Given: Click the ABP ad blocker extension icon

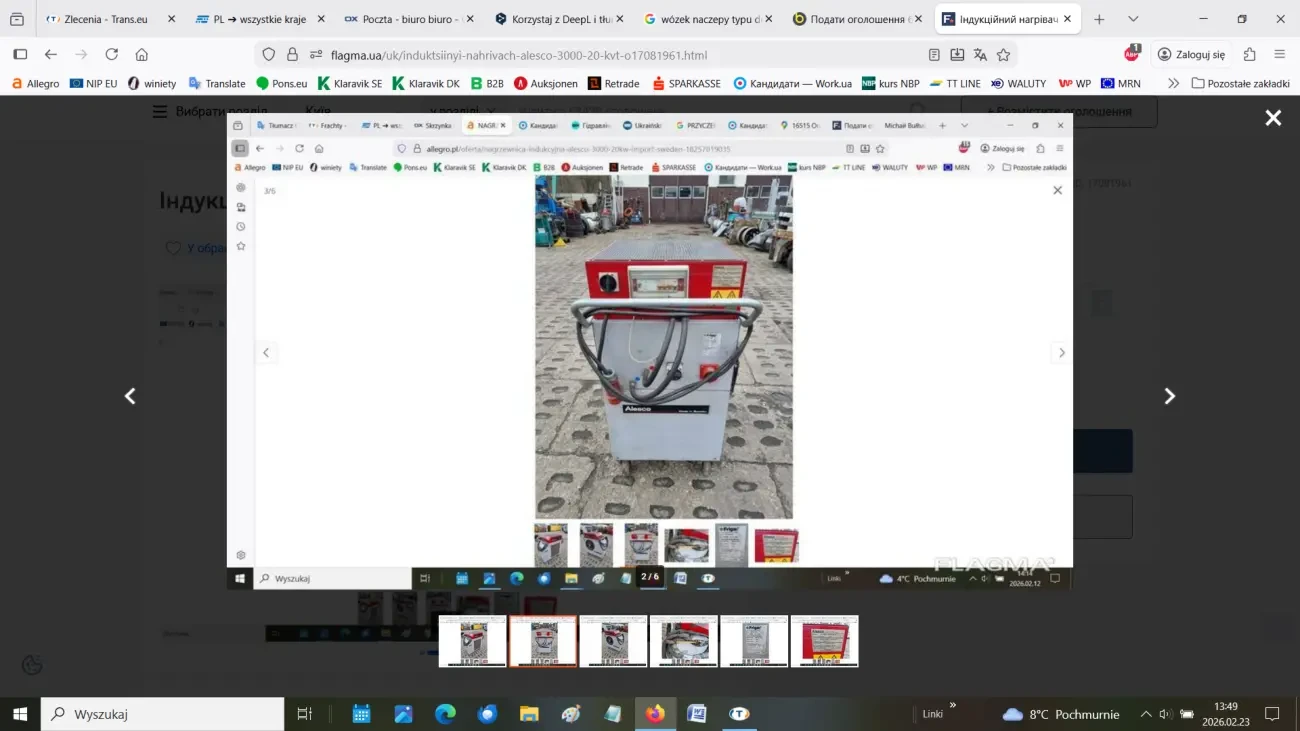Looking at the screenshot, I should [x=1131, y=54].
